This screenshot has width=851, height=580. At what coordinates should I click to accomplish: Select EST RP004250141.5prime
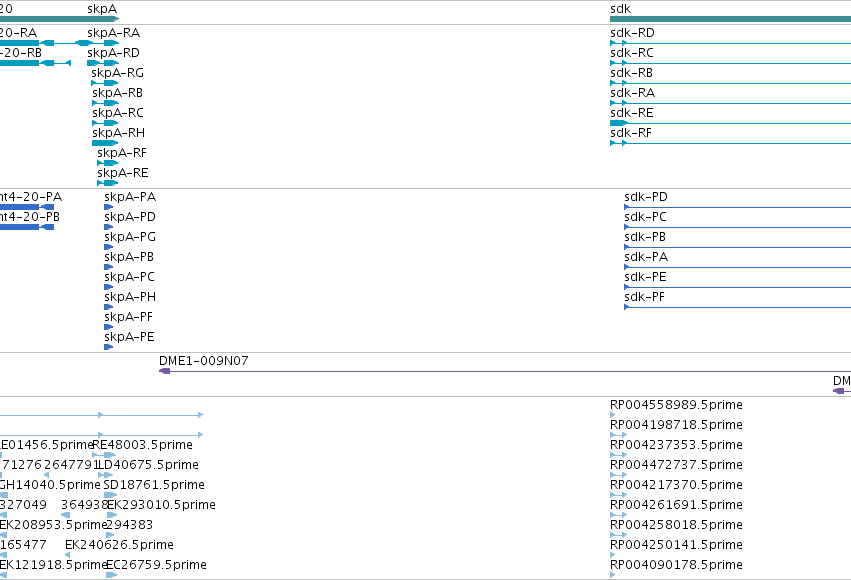(676, 545)
